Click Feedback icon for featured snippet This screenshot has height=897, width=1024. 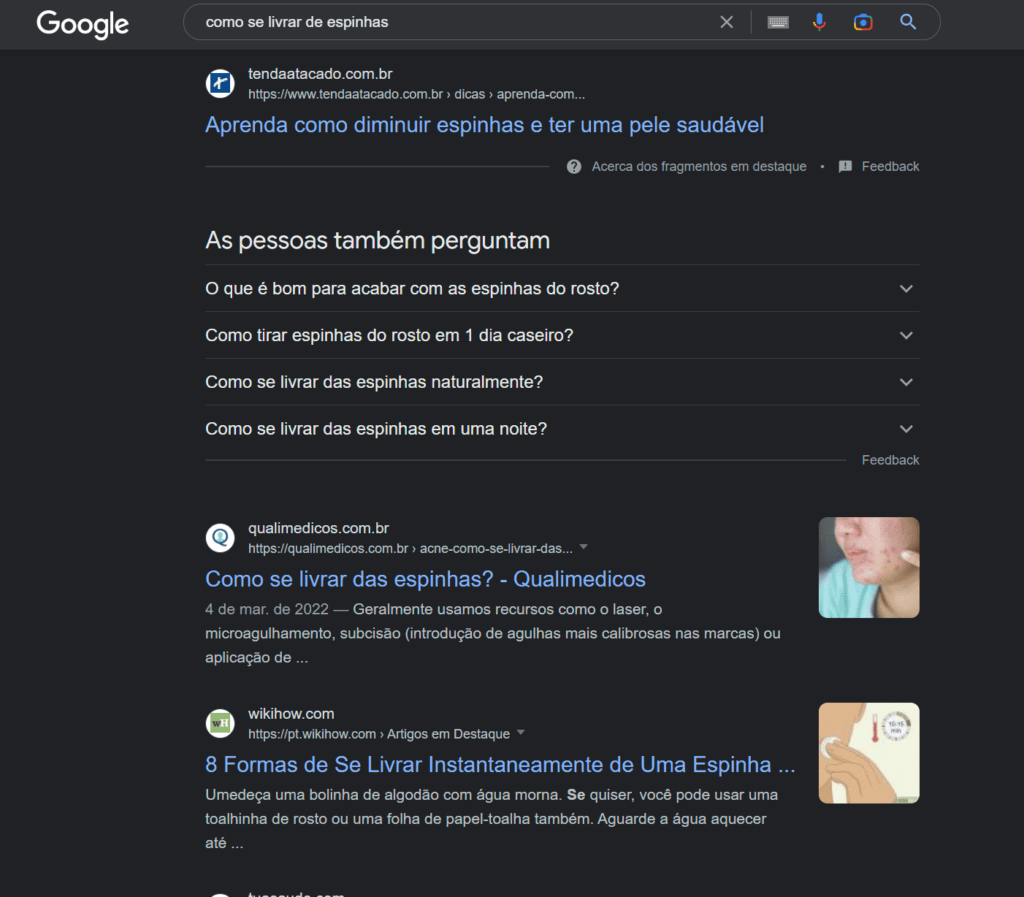coord(845,166)
